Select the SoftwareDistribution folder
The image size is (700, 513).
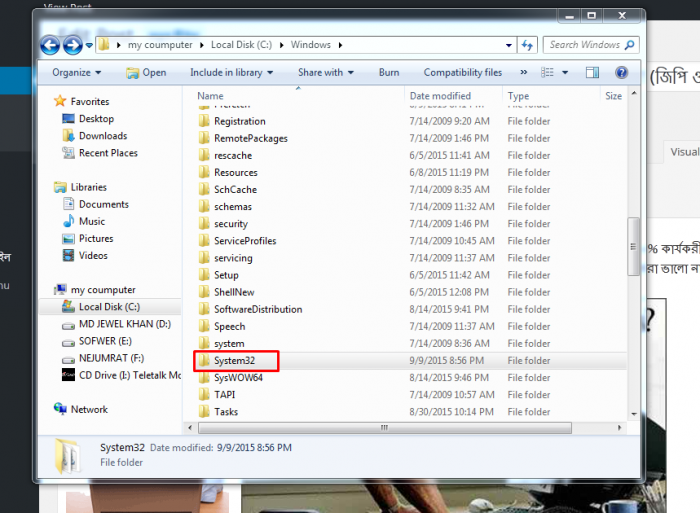[x=258, y=309]
